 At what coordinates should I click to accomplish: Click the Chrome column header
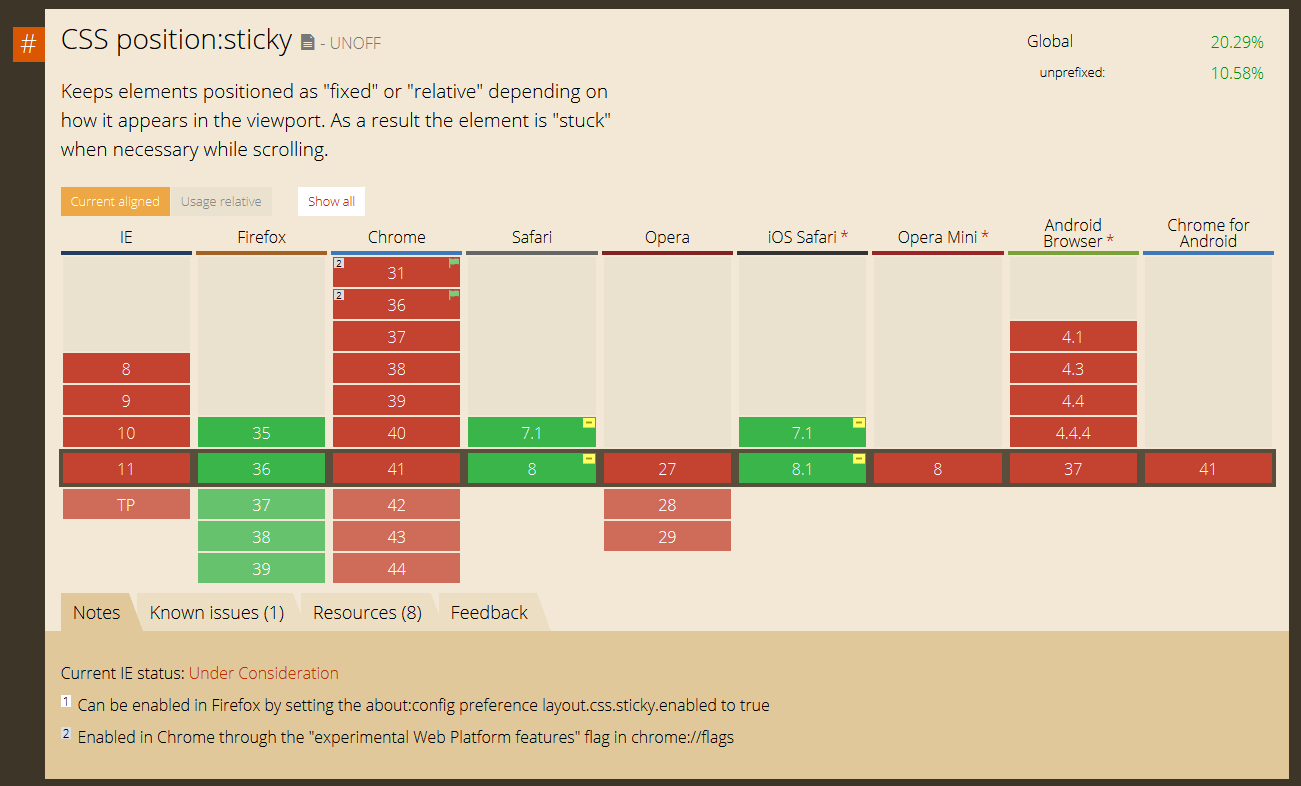pyautogui.click(x=397, y=237)
